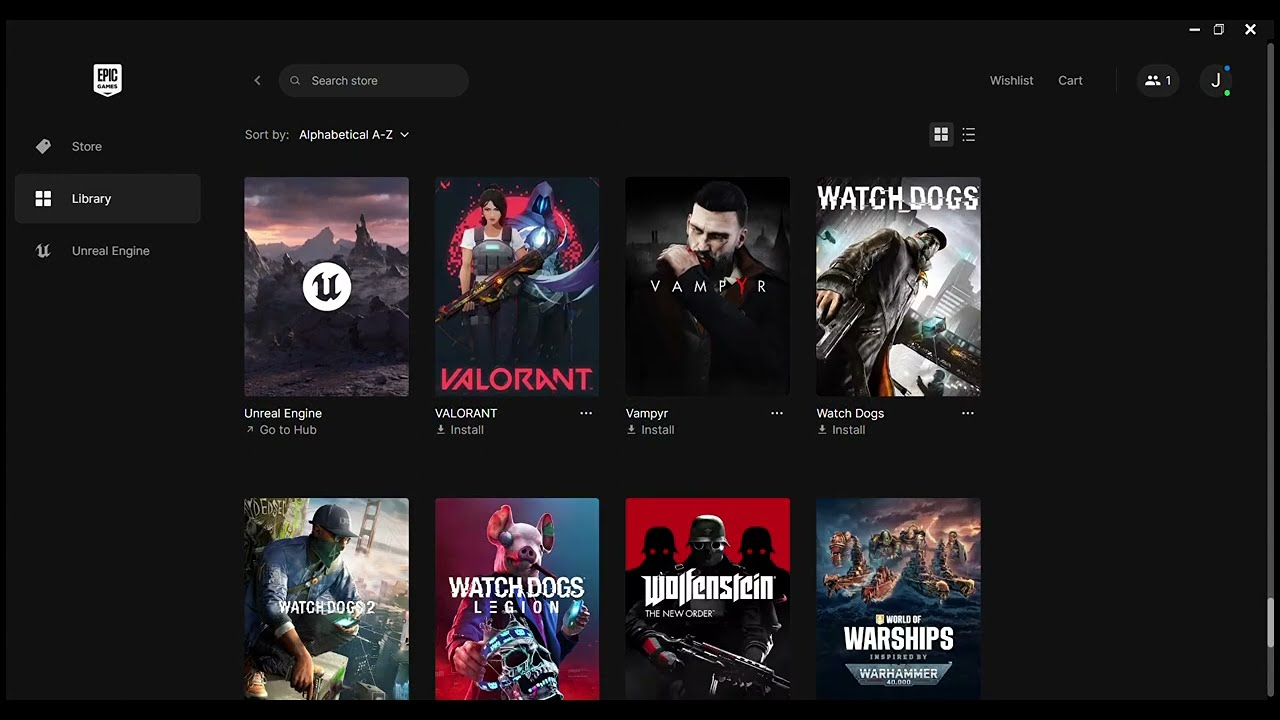Open the friends list button showing 1
The width and height of the screenshot is (1280, 720).
[1158, 80]
